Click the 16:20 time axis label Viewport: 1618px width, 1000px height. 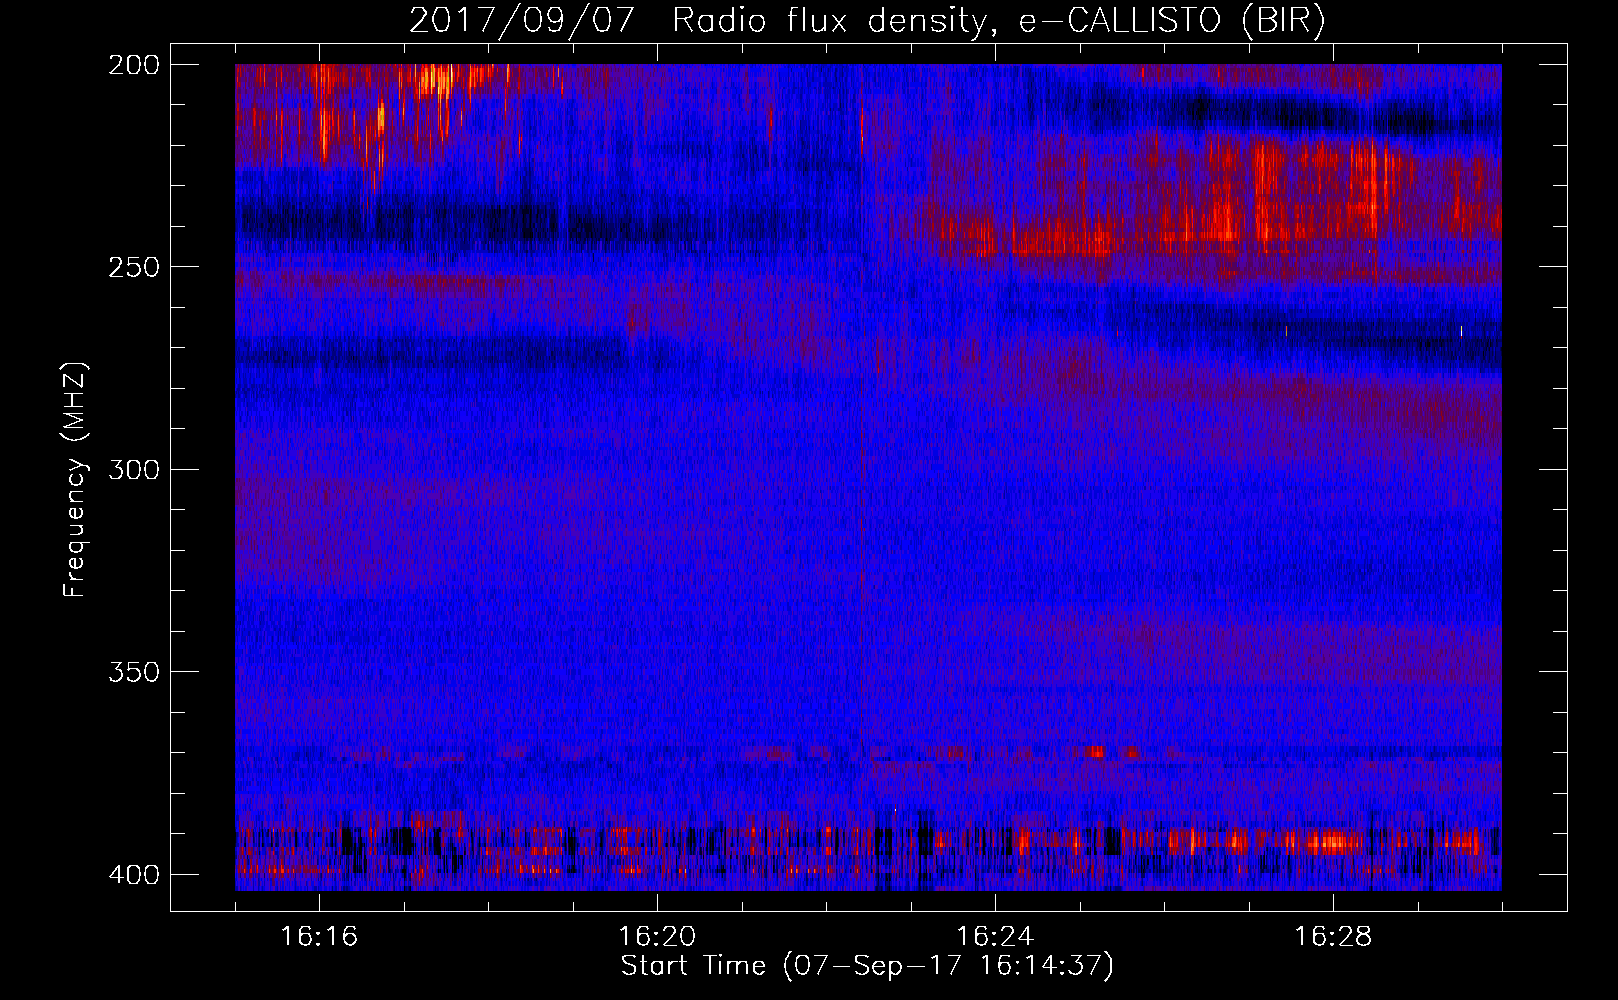pos(657,937)
